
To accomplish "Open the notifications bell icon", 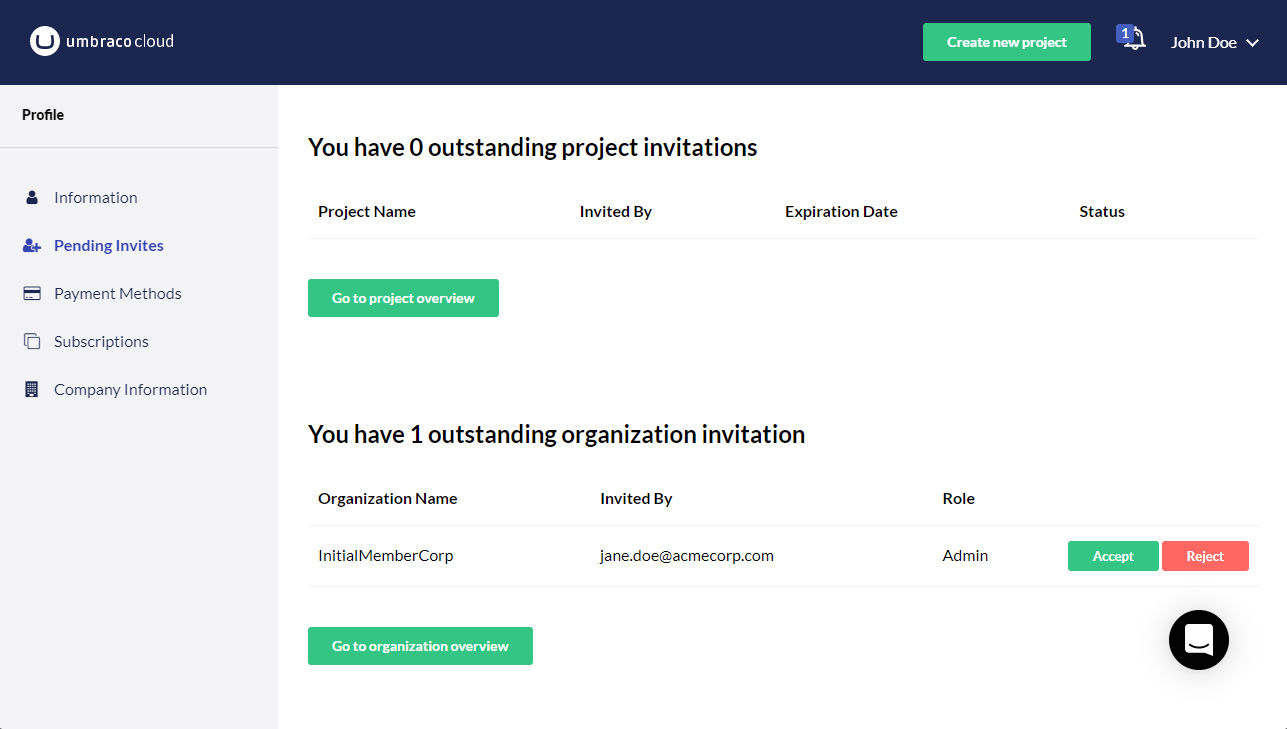I will click(x=1132, y=40).
